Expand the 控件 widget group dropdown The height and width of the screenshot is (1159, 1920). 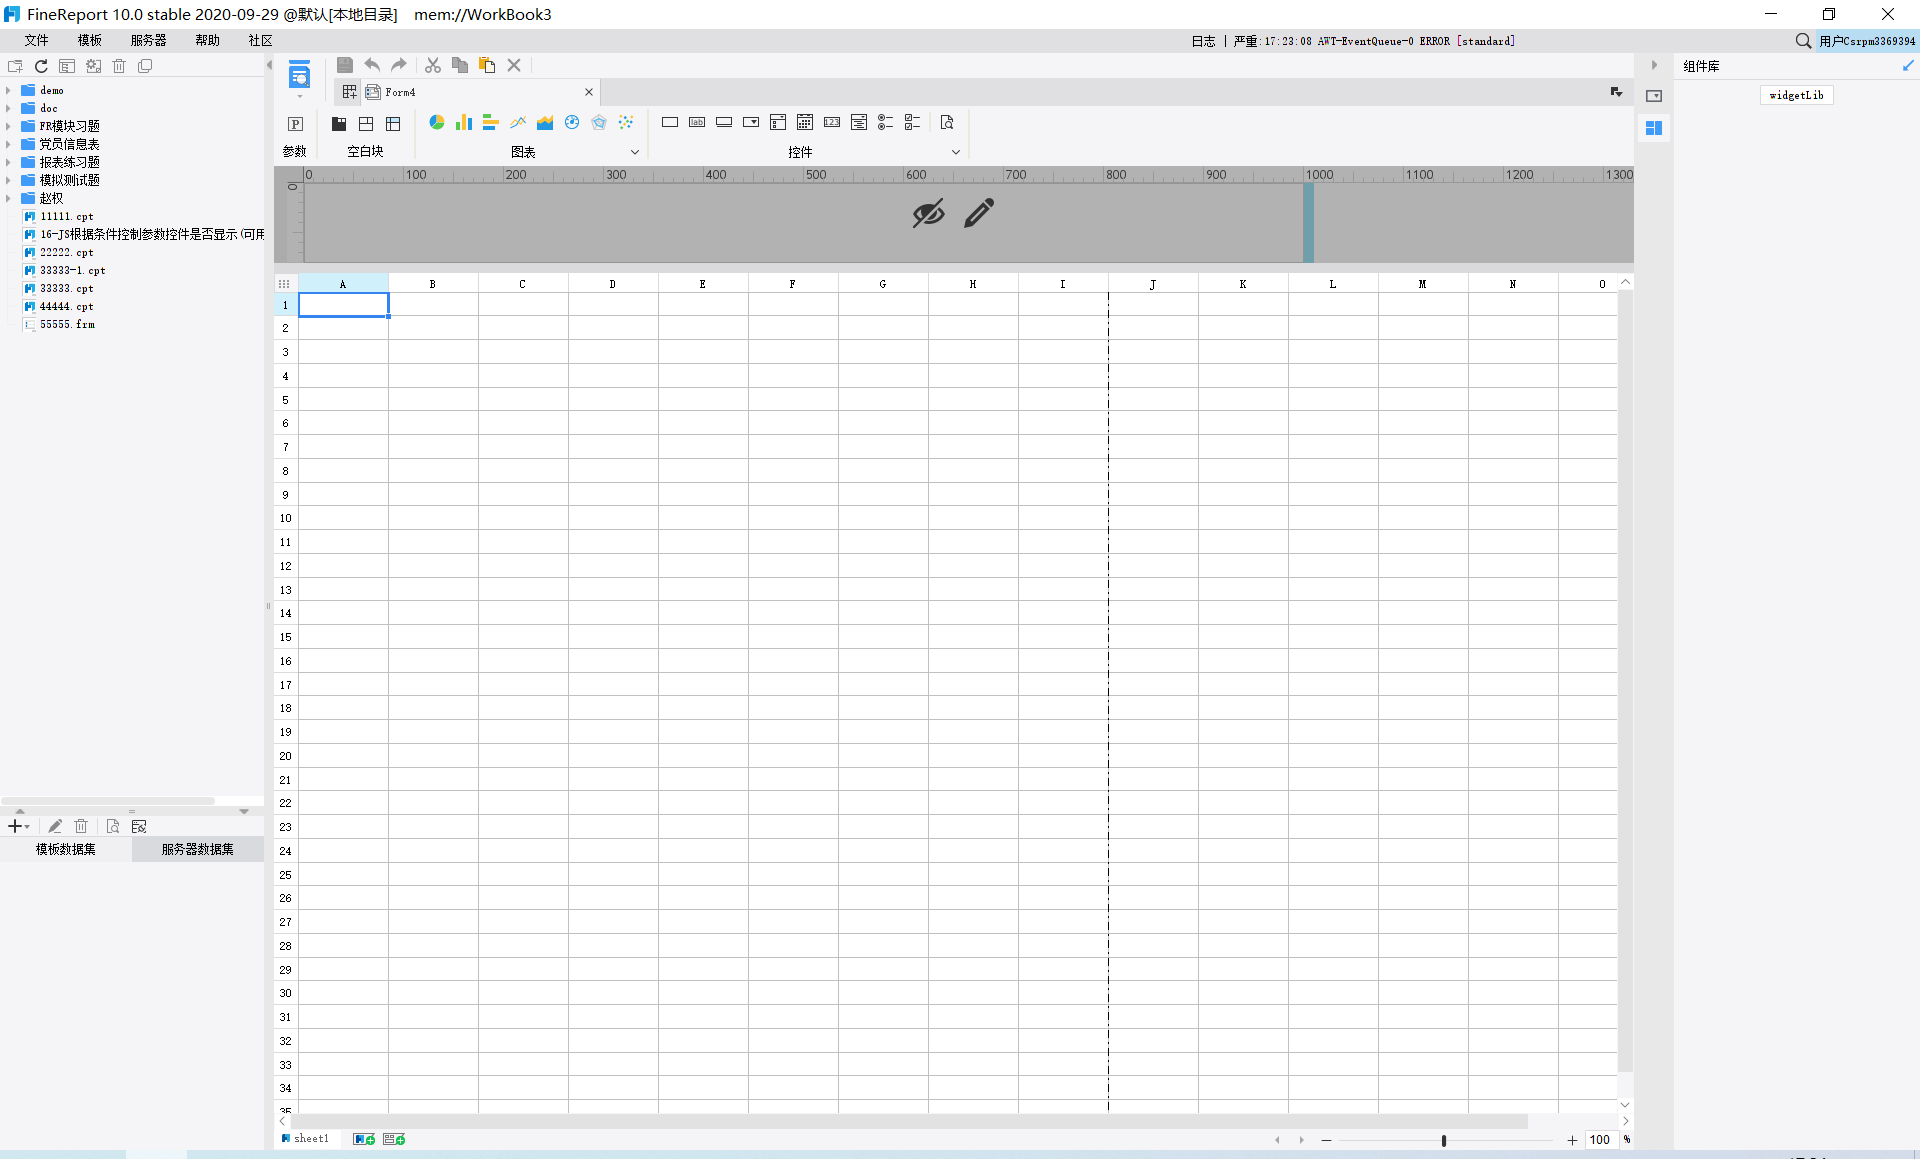tap(956, 152)
